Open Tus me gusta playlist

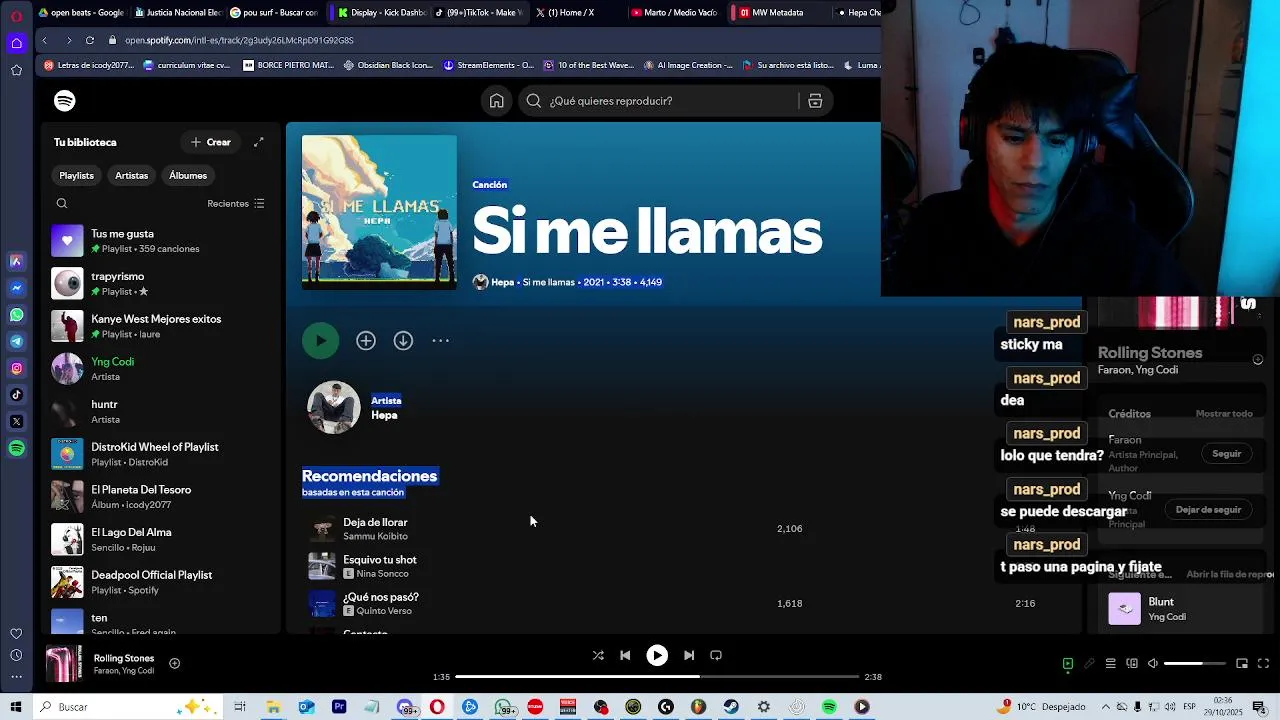point(160,241)
